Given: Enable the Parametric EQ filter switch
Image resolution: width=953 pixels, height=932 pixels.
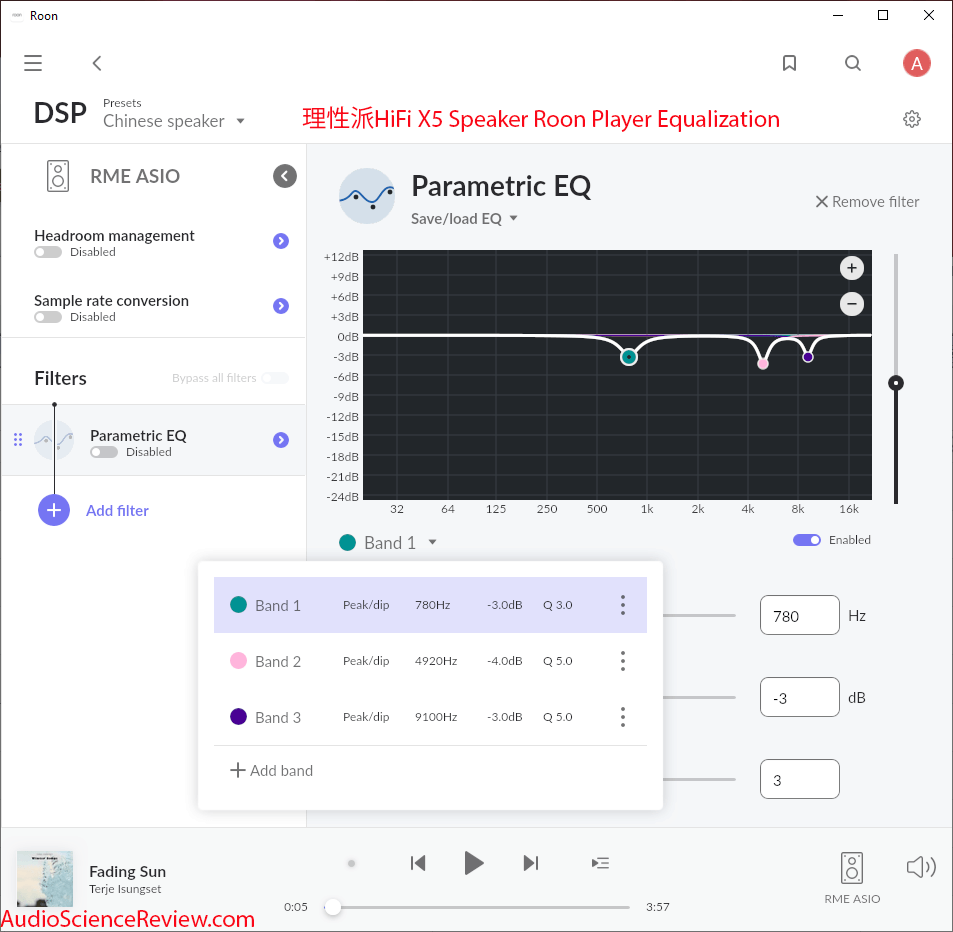Looking at the screenshot, I should pyautogui.click(x=104, y=452).
